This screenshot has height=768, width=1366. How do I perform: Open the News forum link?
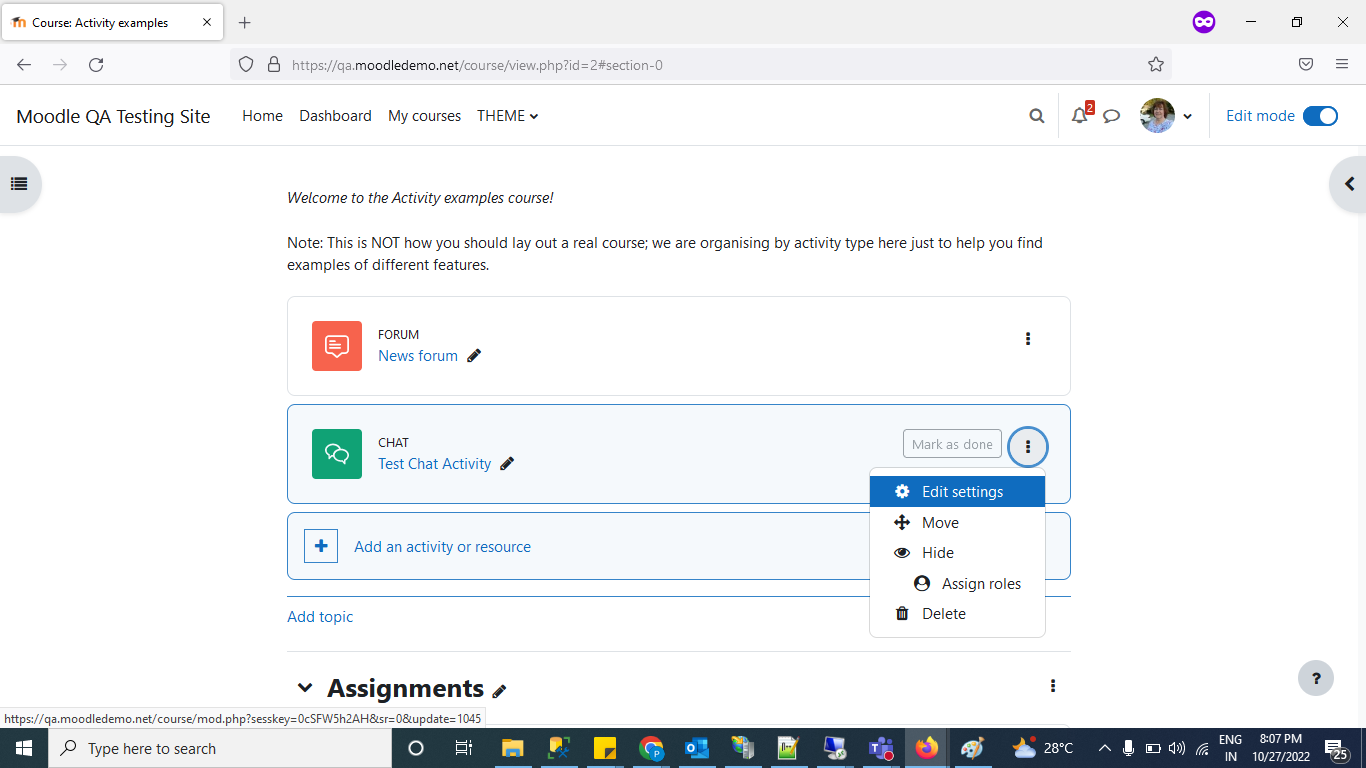pos(418,356)
